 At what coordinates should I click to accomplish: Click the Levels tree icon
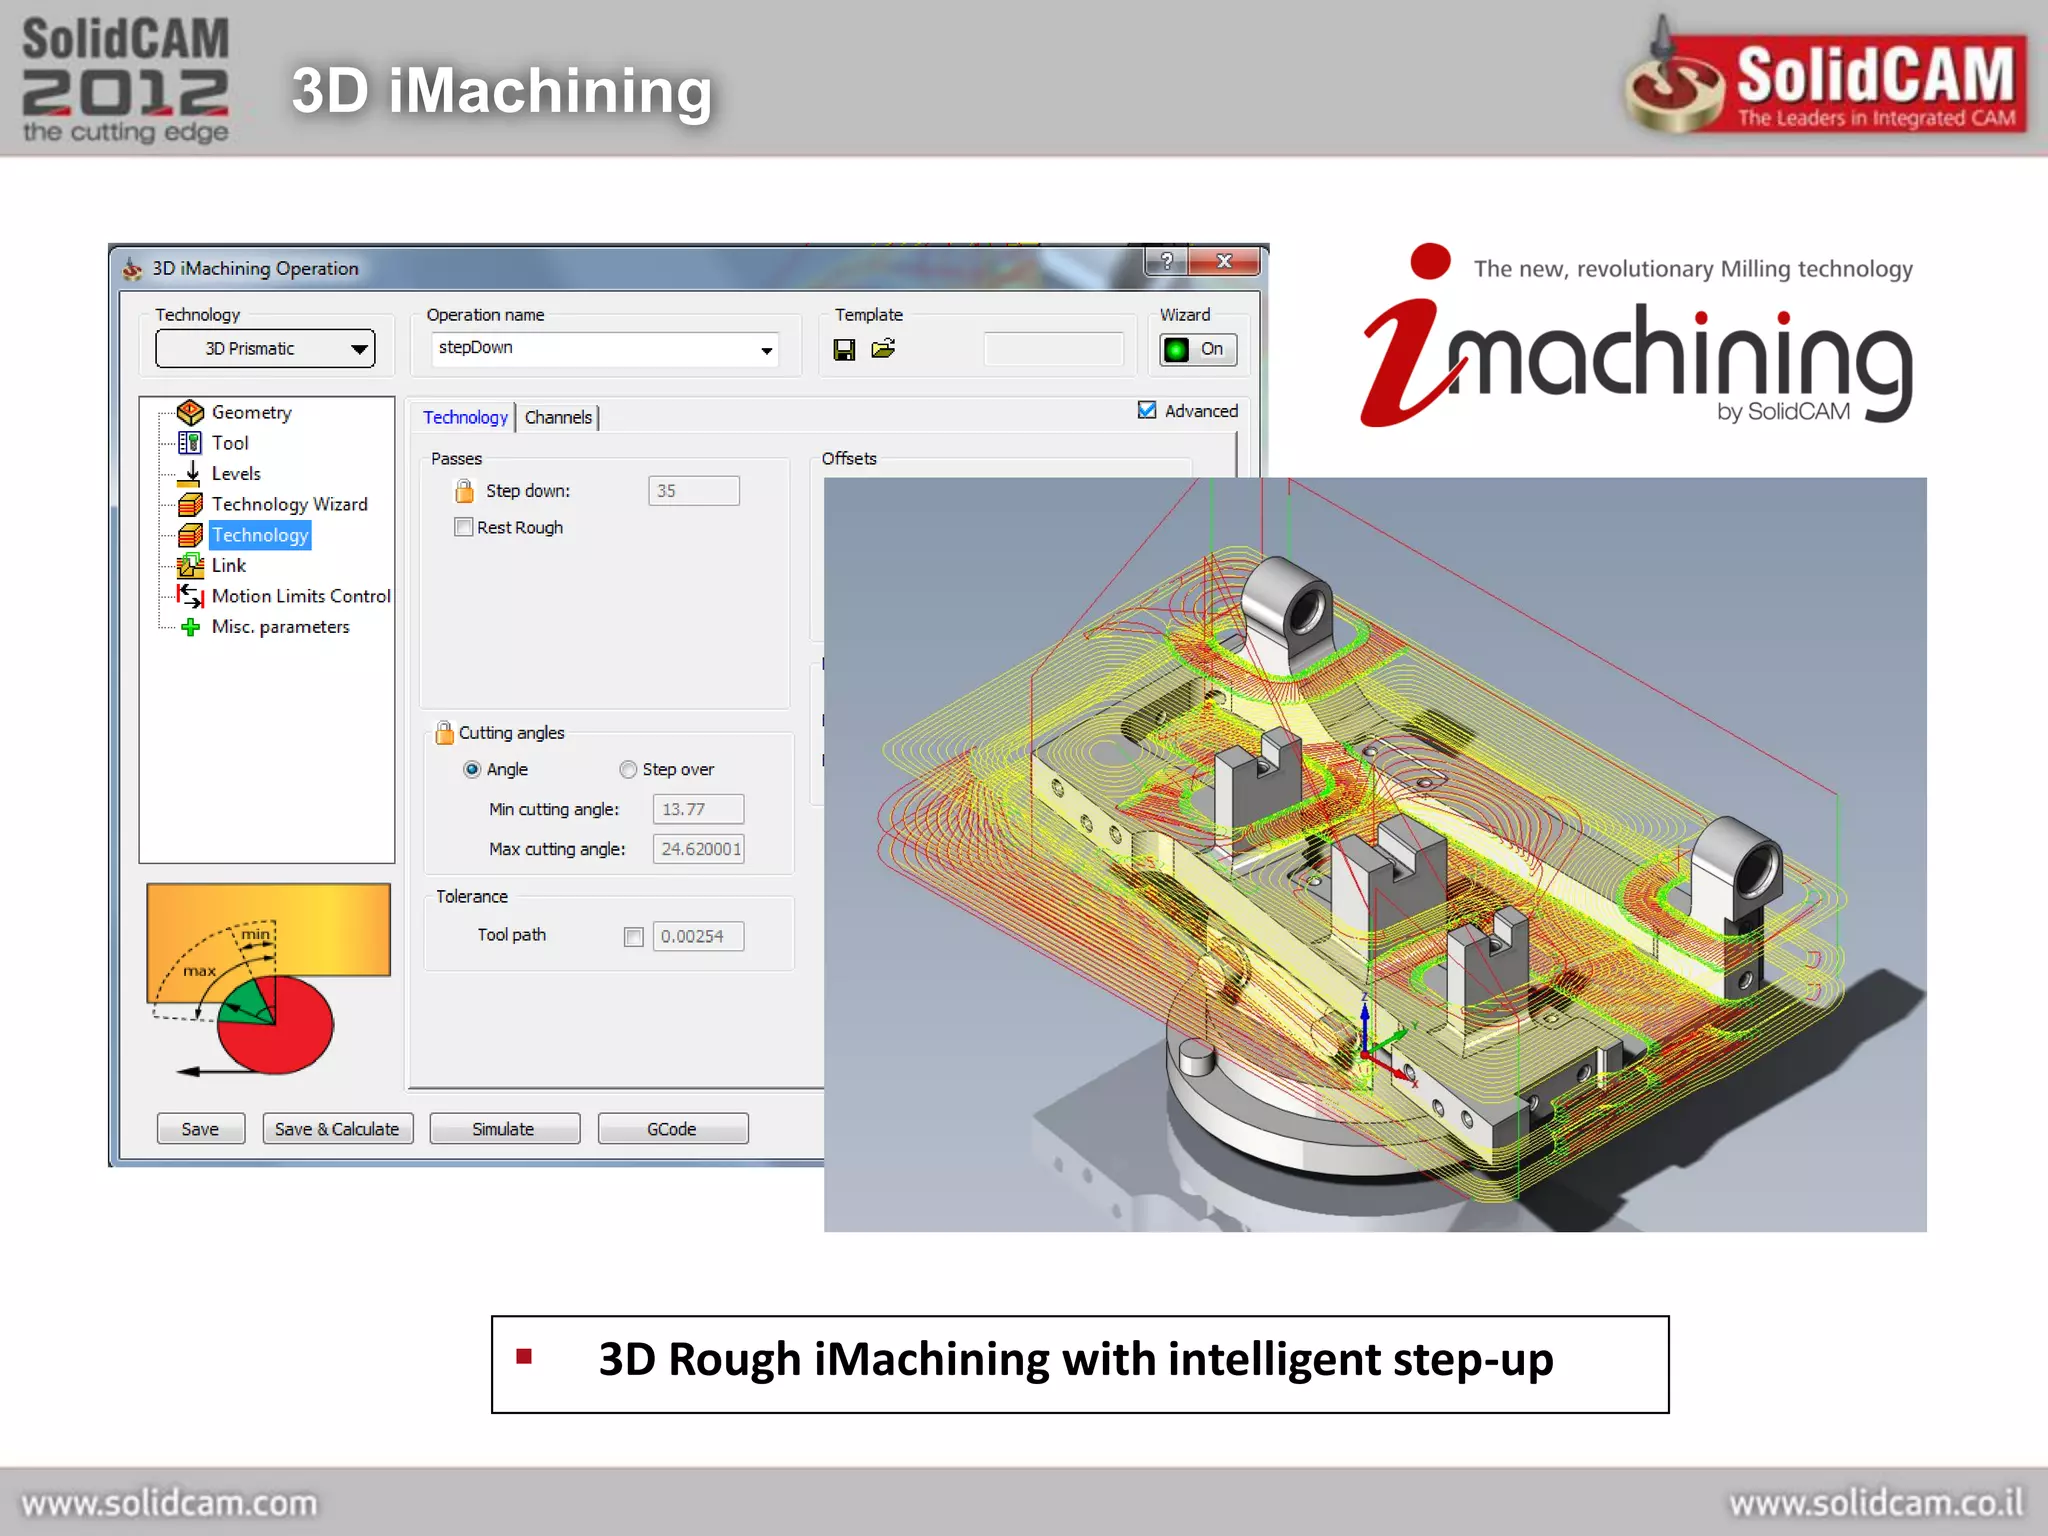coord(190,474)
